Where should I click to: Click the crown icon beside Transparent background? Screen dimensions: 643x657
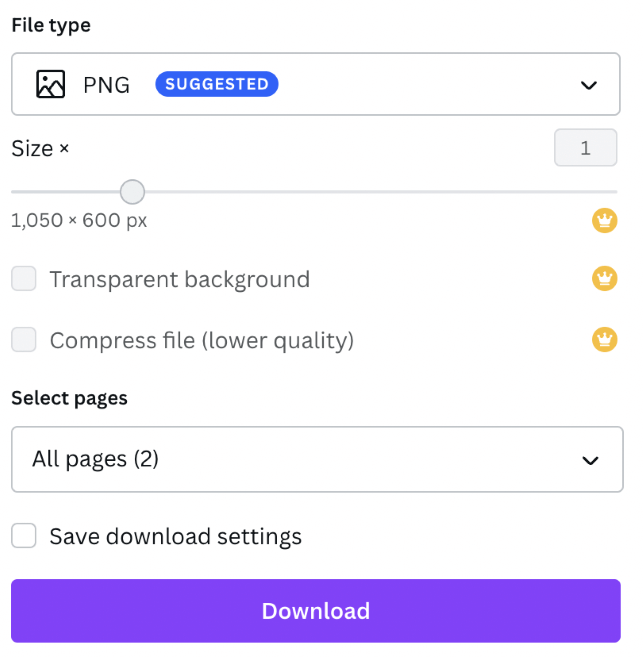[604, 278]
